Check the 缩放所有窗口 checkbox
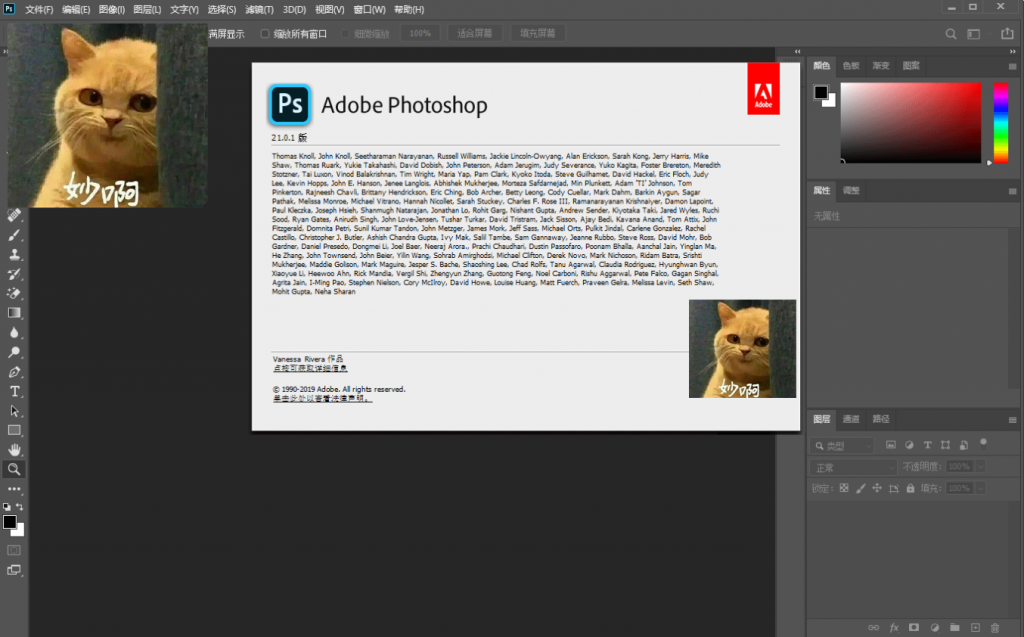 pos(264,34)
